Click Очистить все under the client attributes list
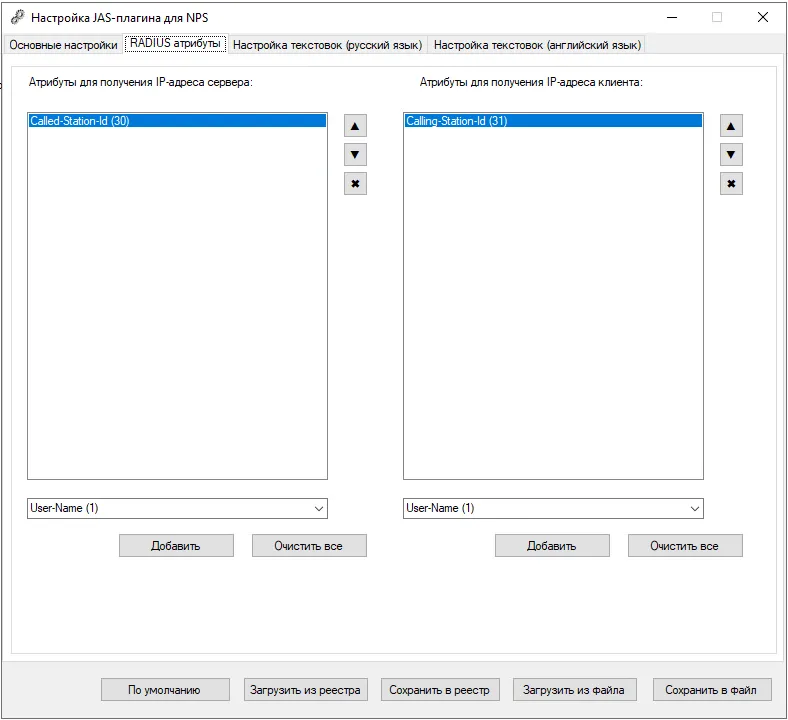The width and height of the screenshot is (788, 720). [x=684, y=546]
